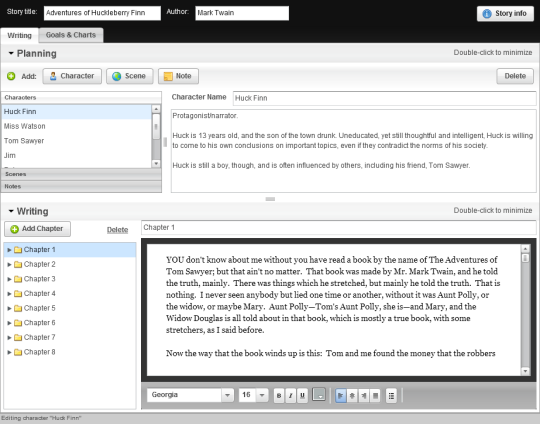The width and height of the screenshot is (540, 424).
Task: Collapse the Writing section arrow
Action: coord(11,211)
